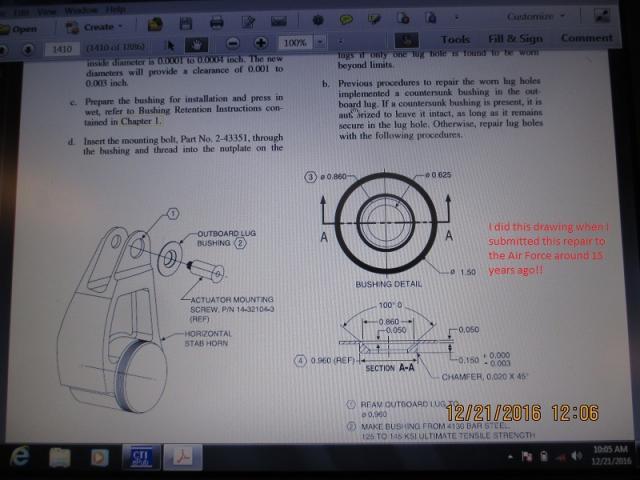Image resolution: width=640 pixels, height=480 pixels.
Task: Select the Hand pan tool
Action: coord(198,44)
